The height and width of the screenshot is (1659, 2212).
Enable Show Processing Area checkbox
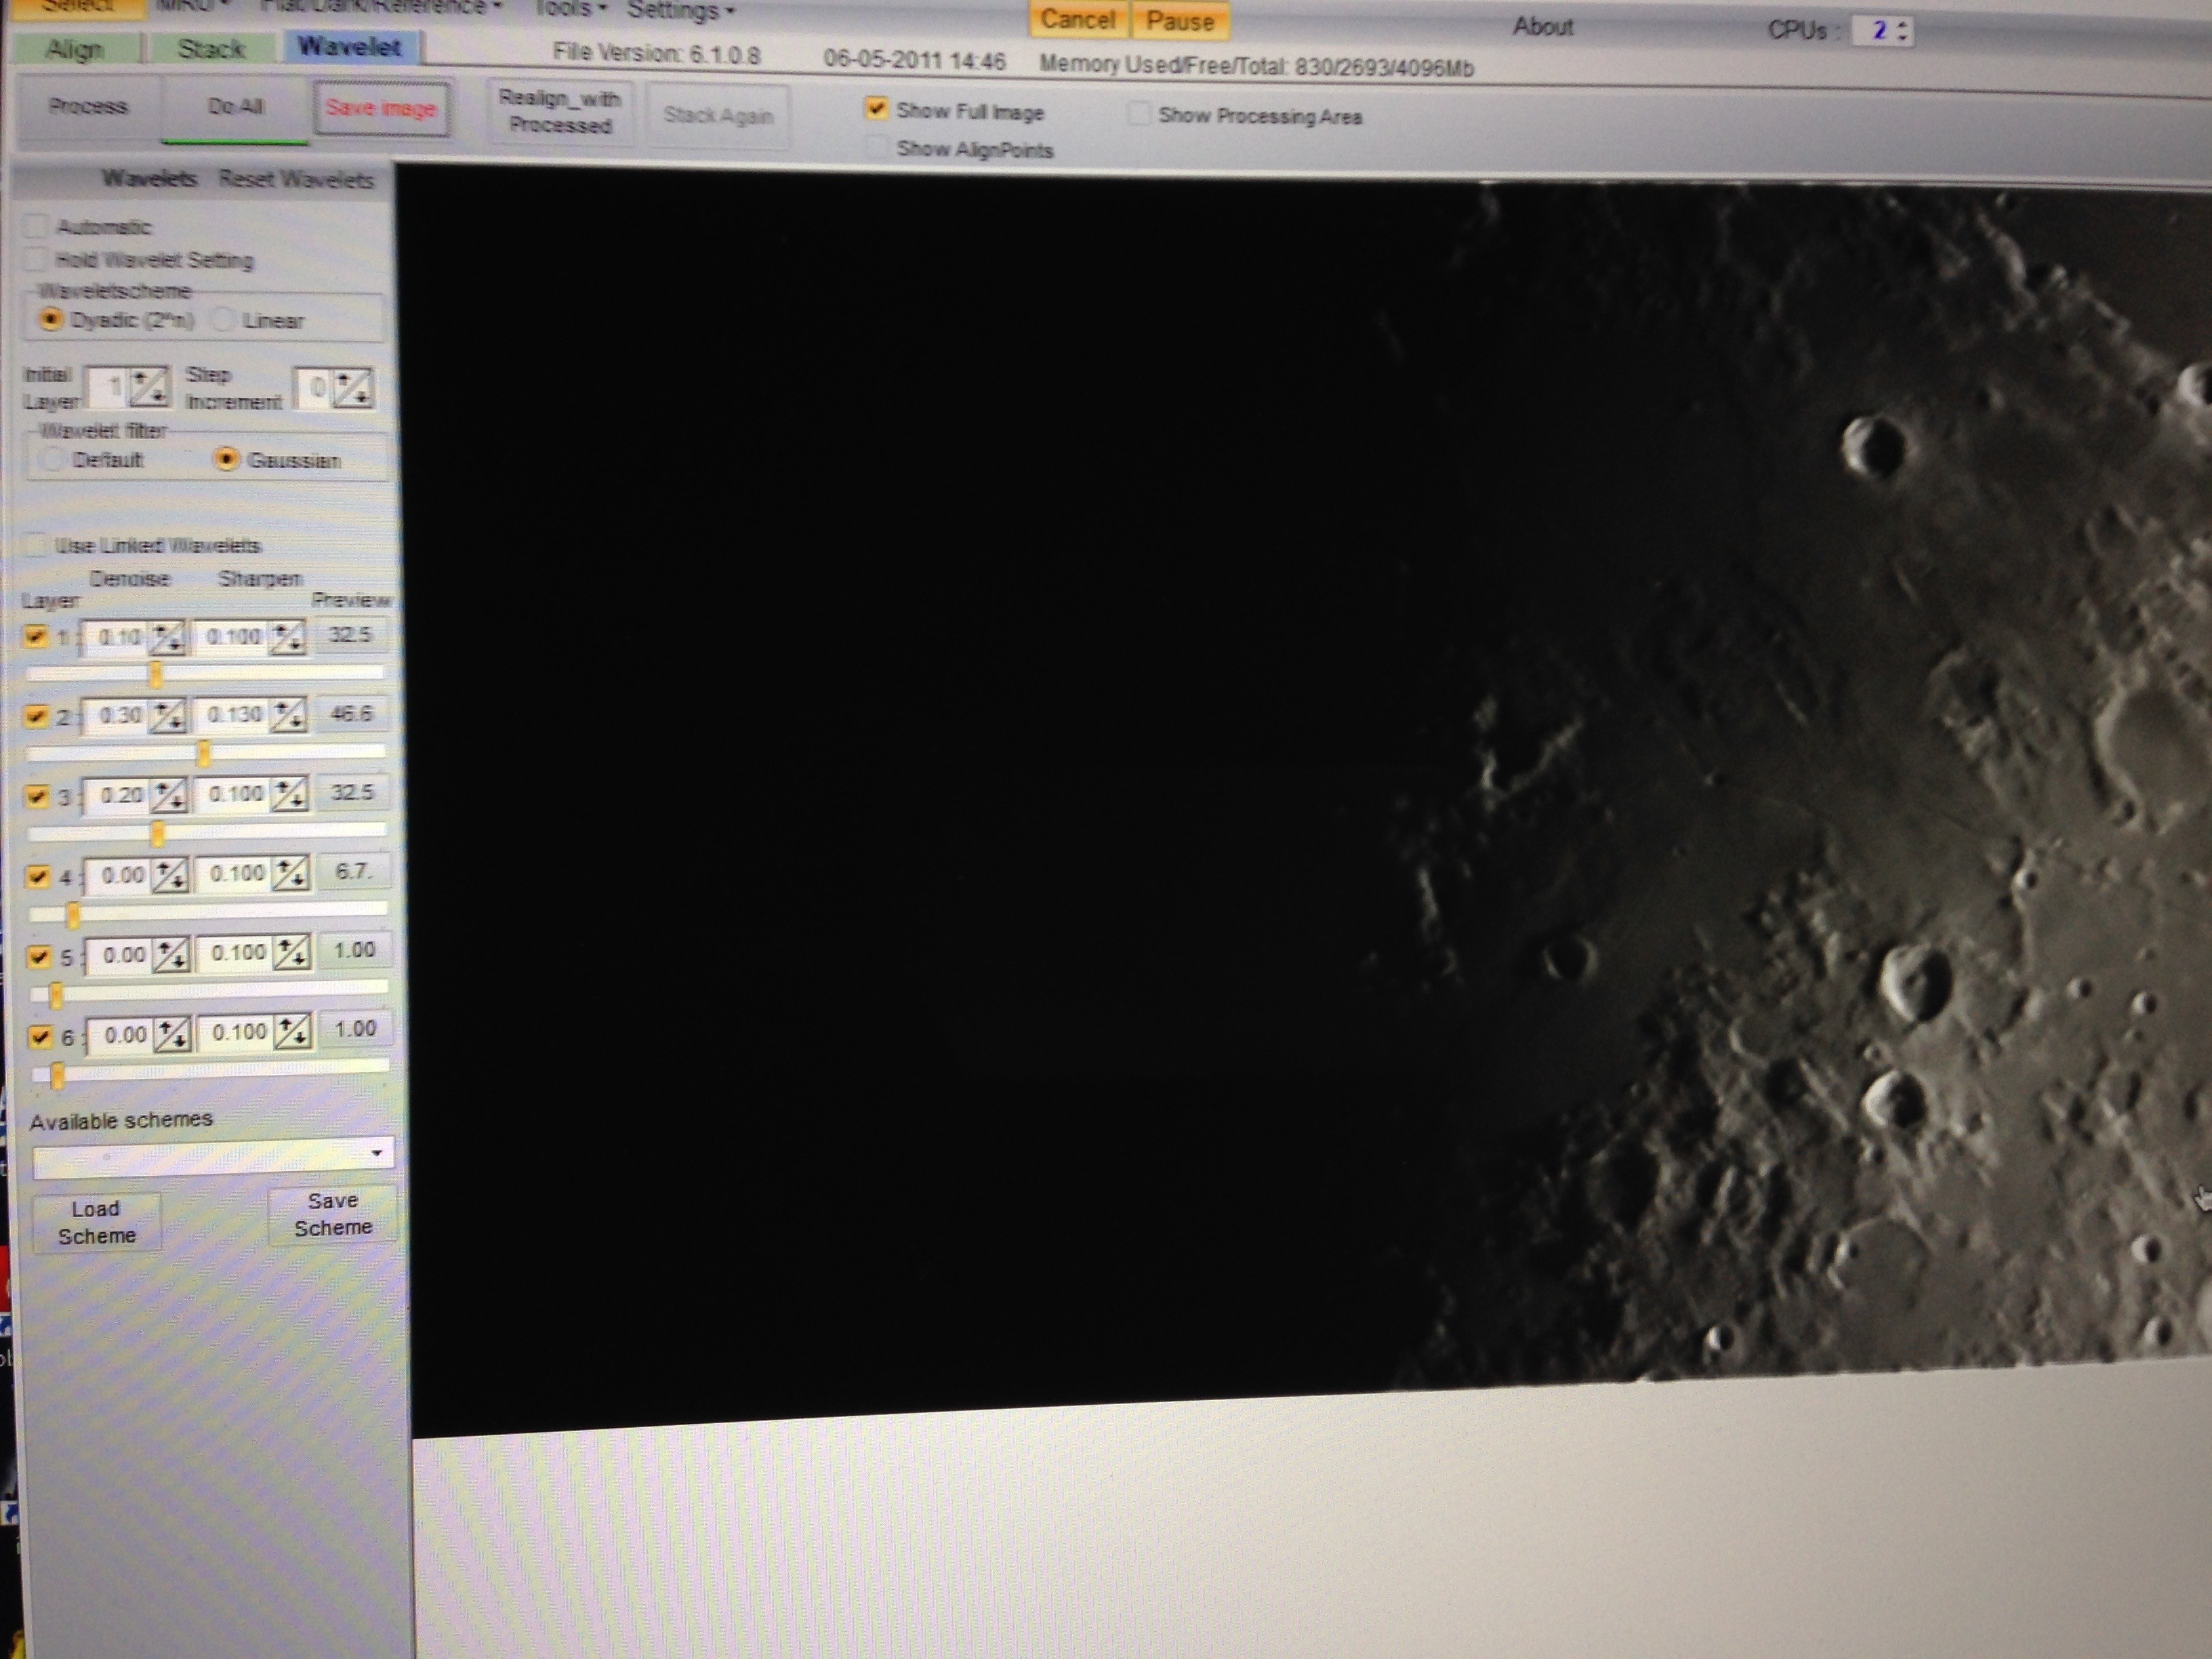coord(1138,114)
